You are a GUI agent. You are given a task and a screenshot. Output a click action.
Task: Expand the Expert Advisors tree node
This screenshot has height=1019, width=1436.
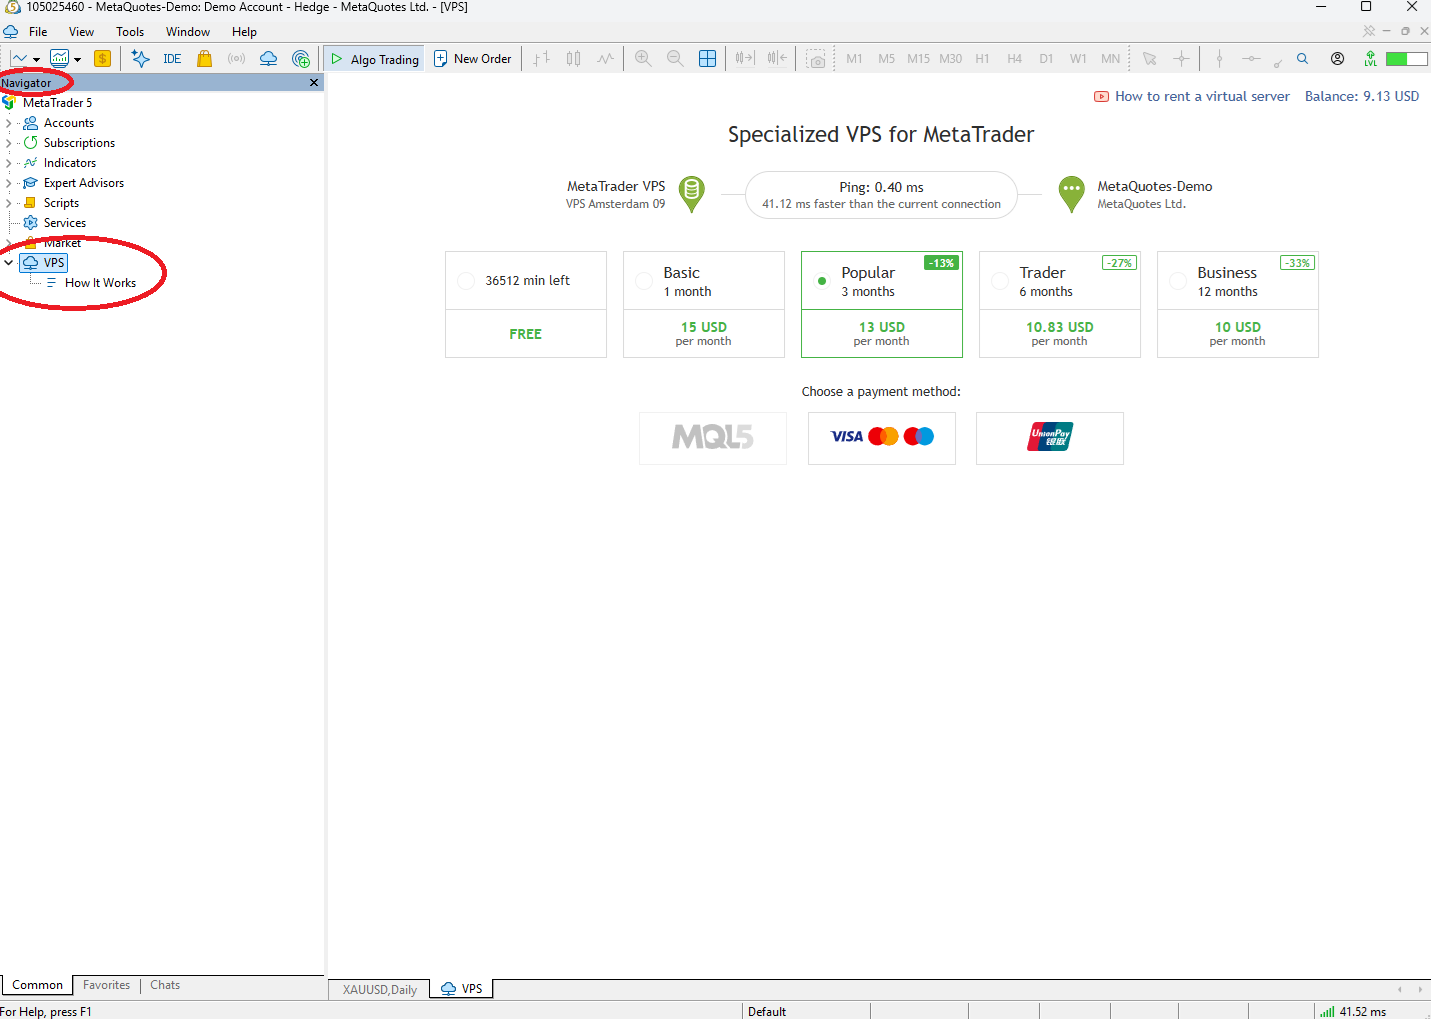[x=9, y=183]
